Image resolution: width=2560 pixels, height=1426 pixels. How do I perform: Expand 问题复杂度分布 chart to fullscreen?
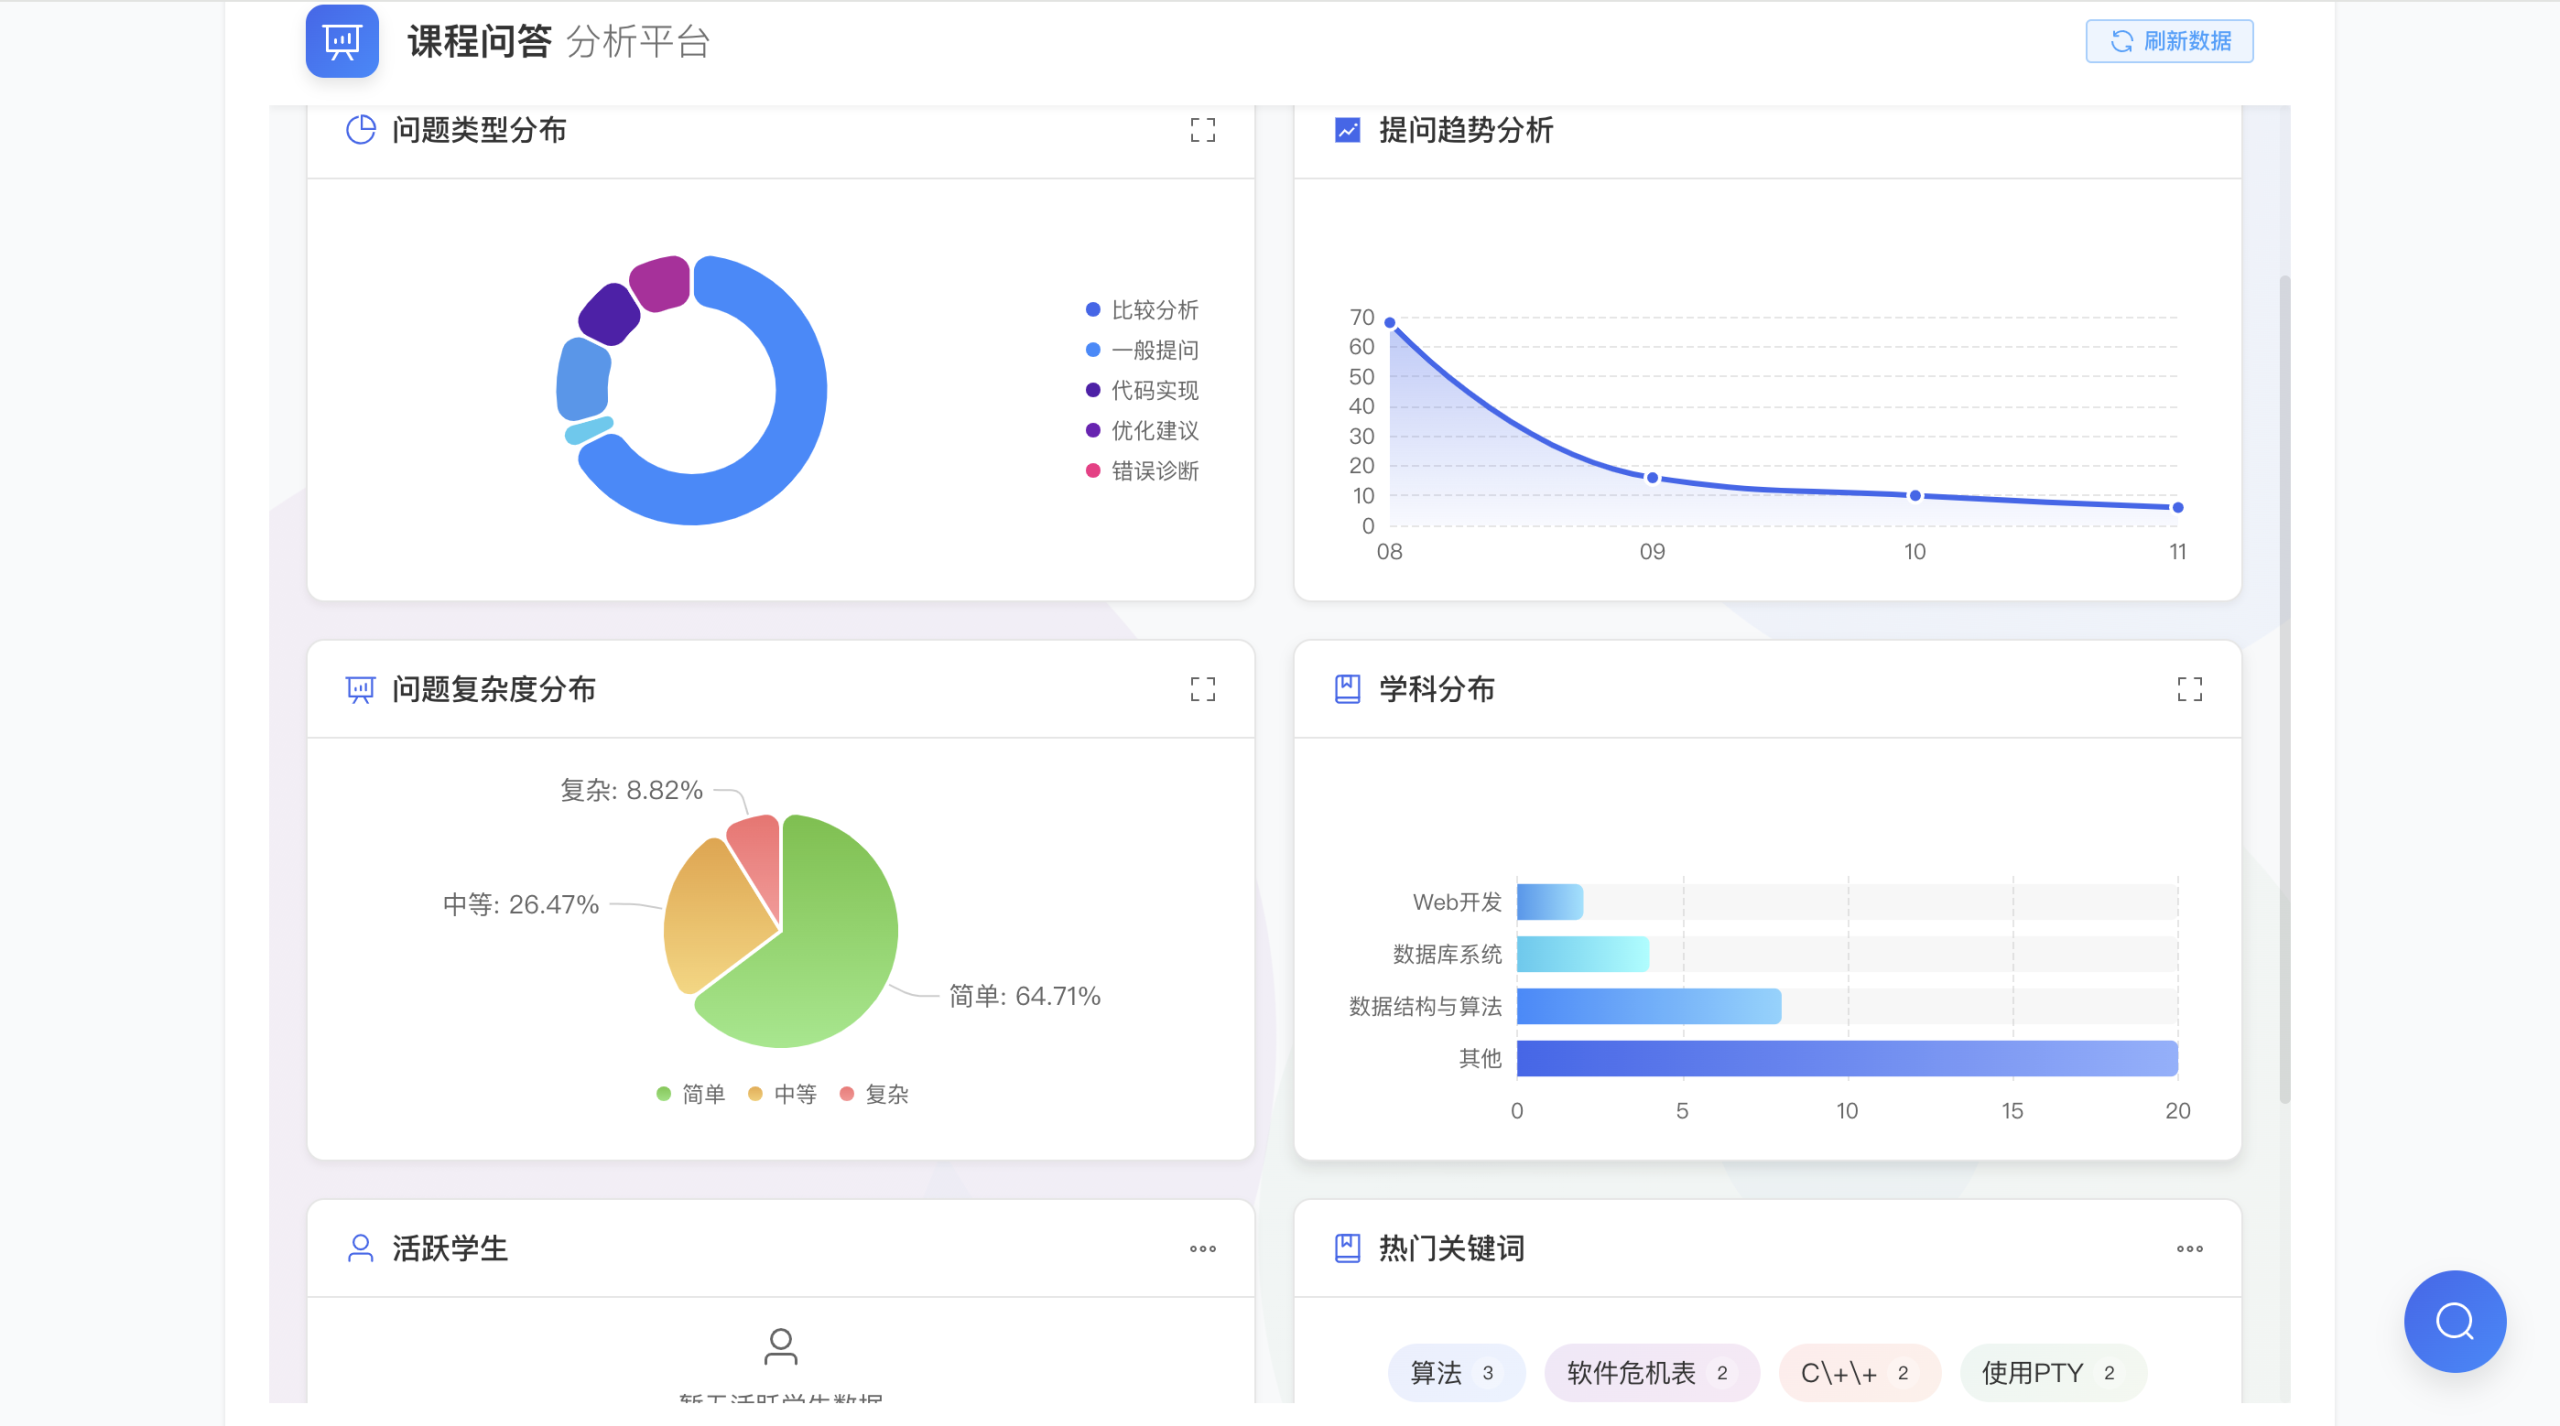(1202, 689)
